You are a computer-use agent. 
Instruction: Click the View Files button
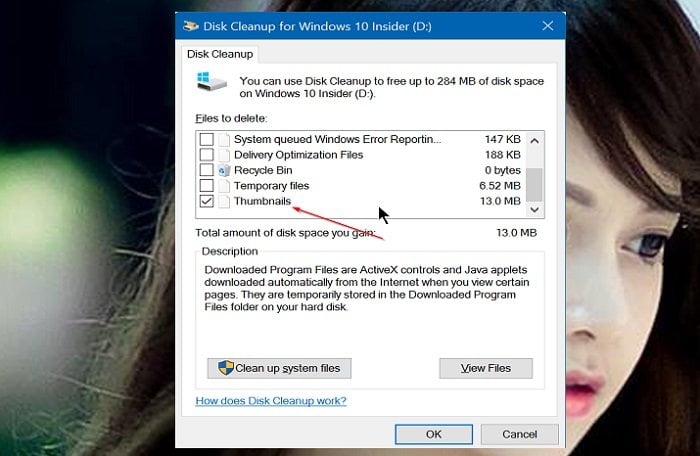pos(486,368)
